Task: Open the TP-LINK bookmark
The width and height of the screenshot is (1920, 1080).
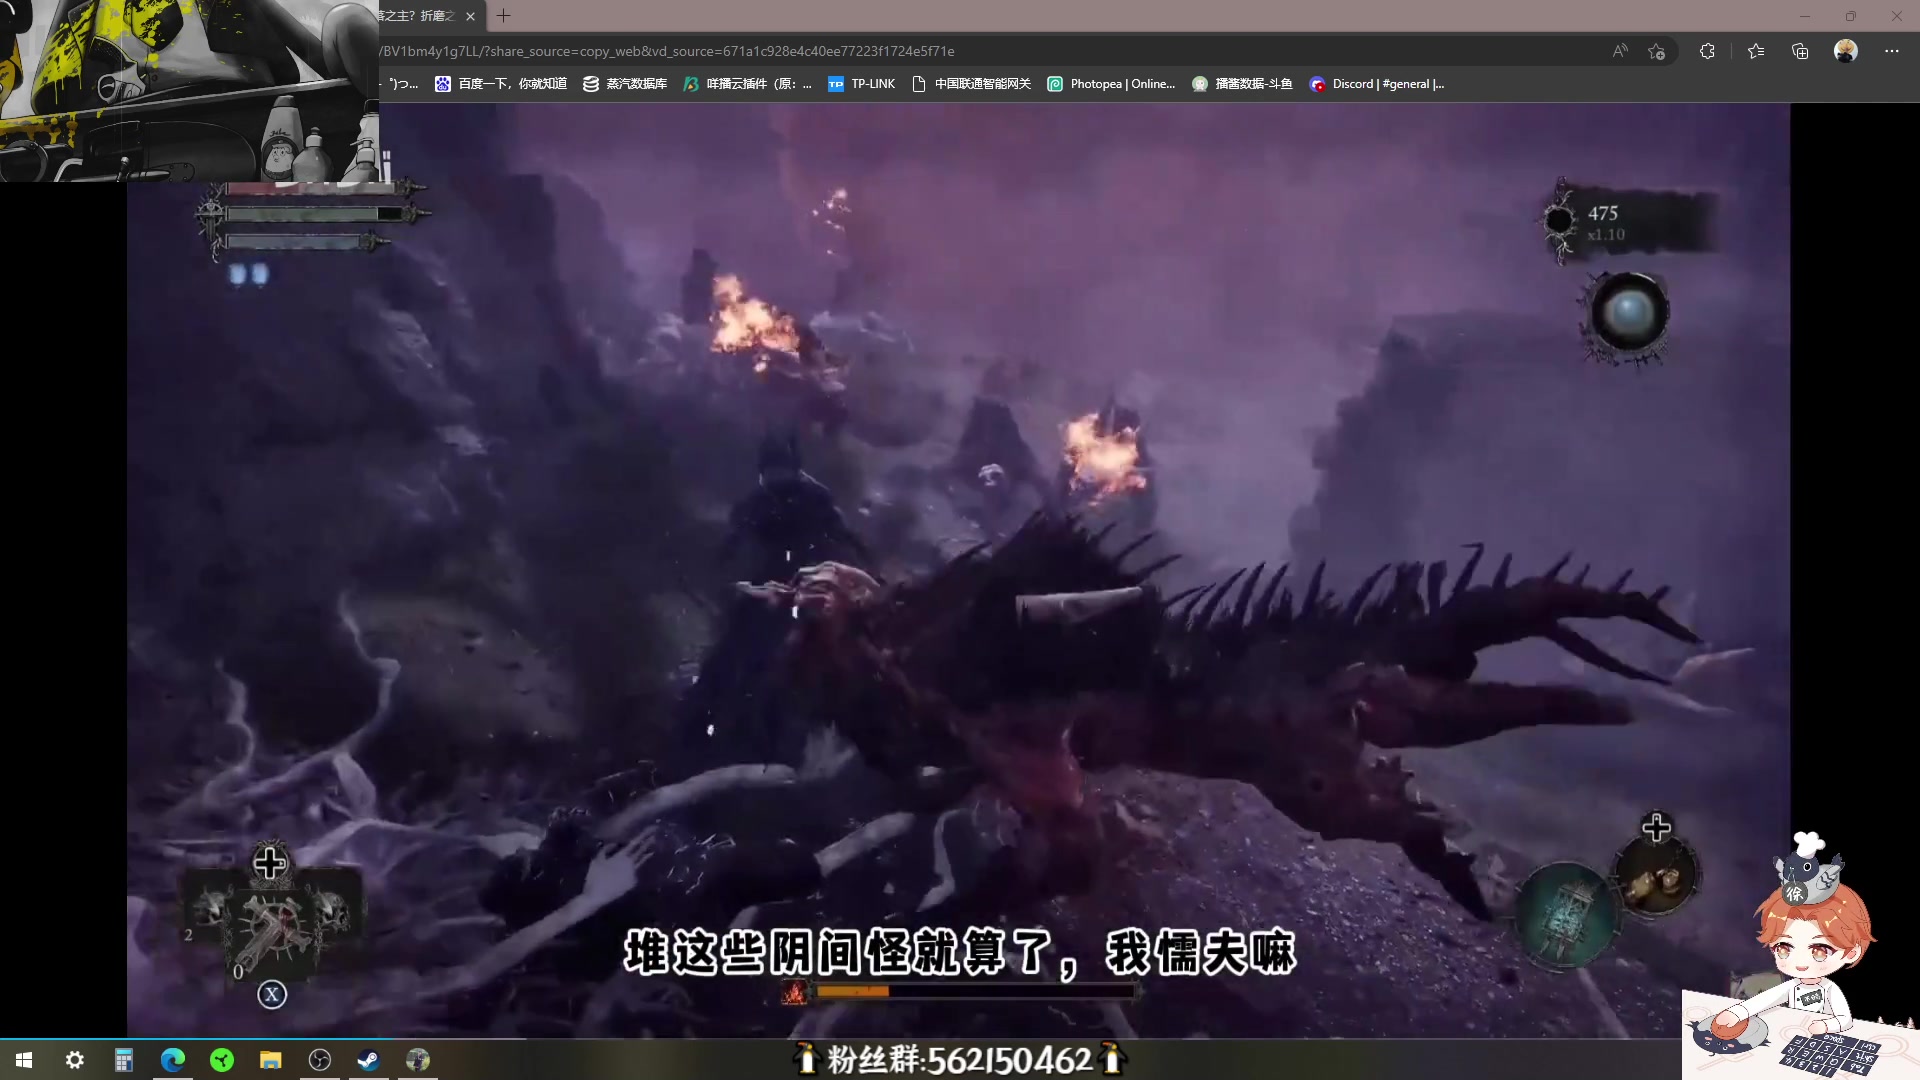Action: (x=861, y=84)
